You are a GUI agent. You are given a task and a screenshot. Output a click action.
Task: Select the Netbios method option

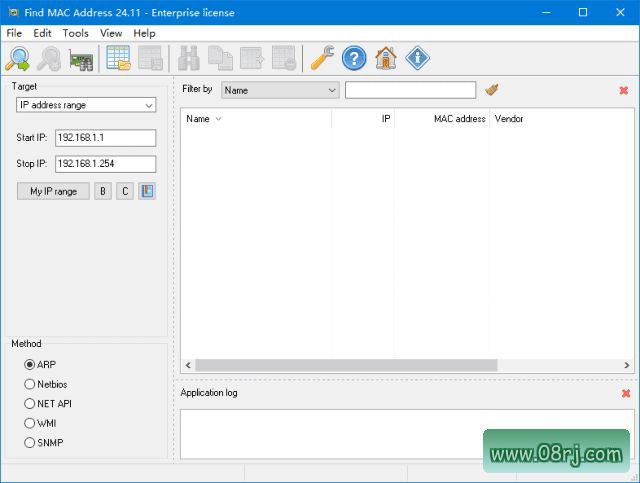click(30, 384)
